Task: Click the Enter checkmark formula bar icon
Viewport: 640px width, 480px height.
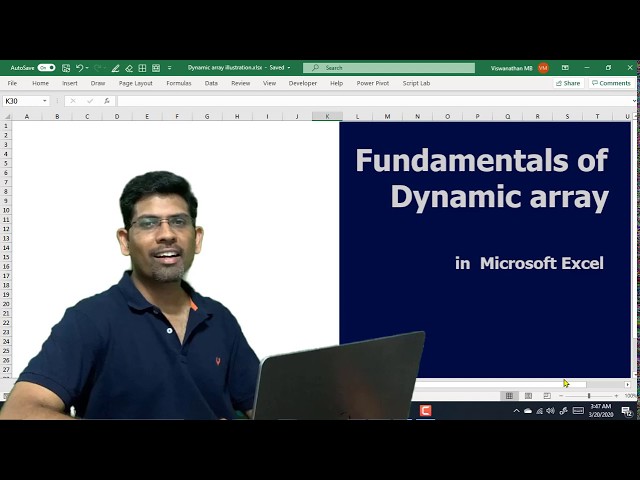Action: tap(90, 101)
